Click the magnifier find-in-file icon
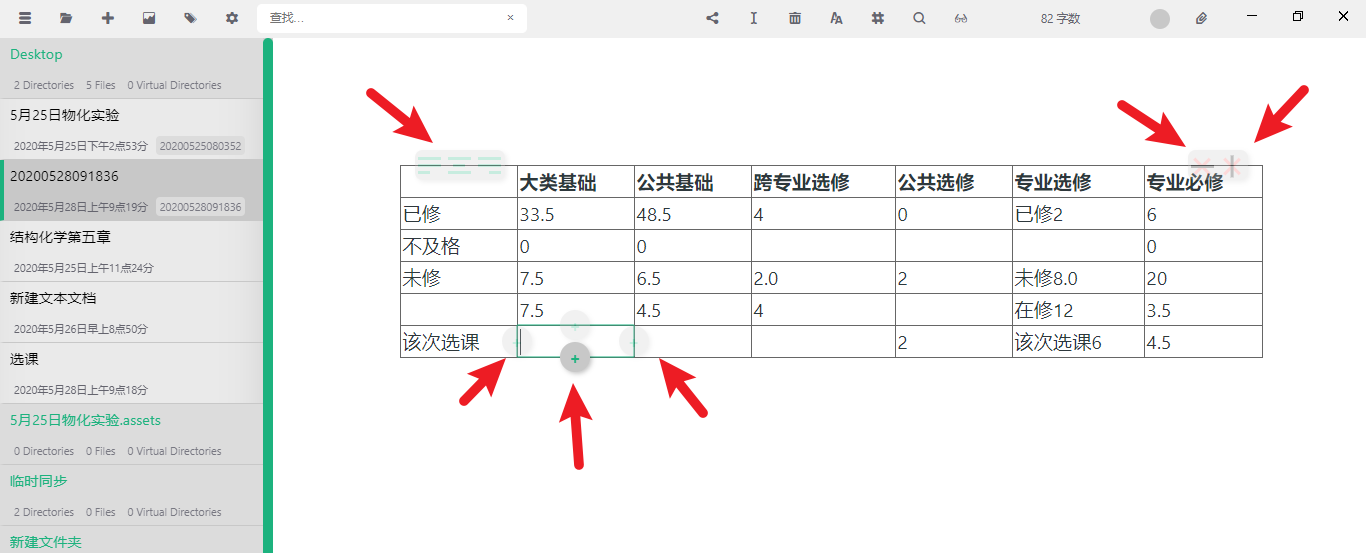The height and width of the screenshot is (553, 1366). [x=919, y=18]
